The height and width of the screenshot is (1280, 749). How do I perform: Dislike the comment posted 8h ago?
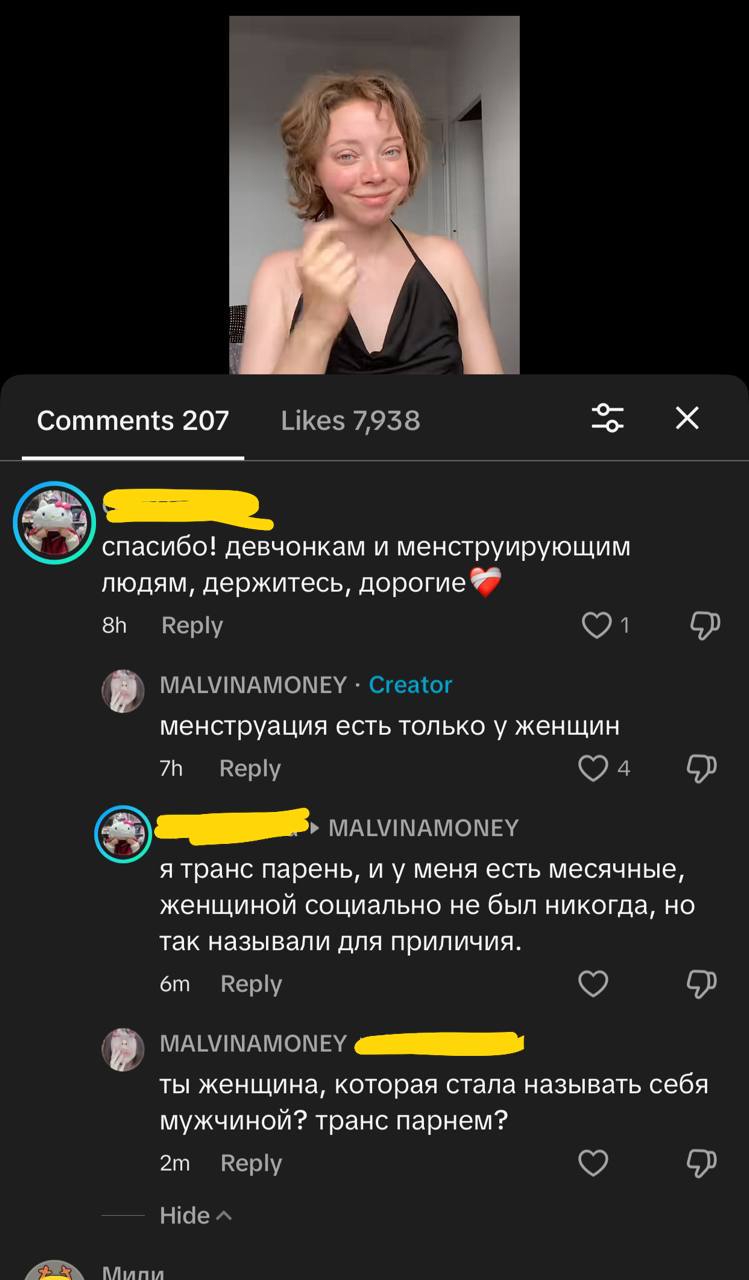(704, 626)
